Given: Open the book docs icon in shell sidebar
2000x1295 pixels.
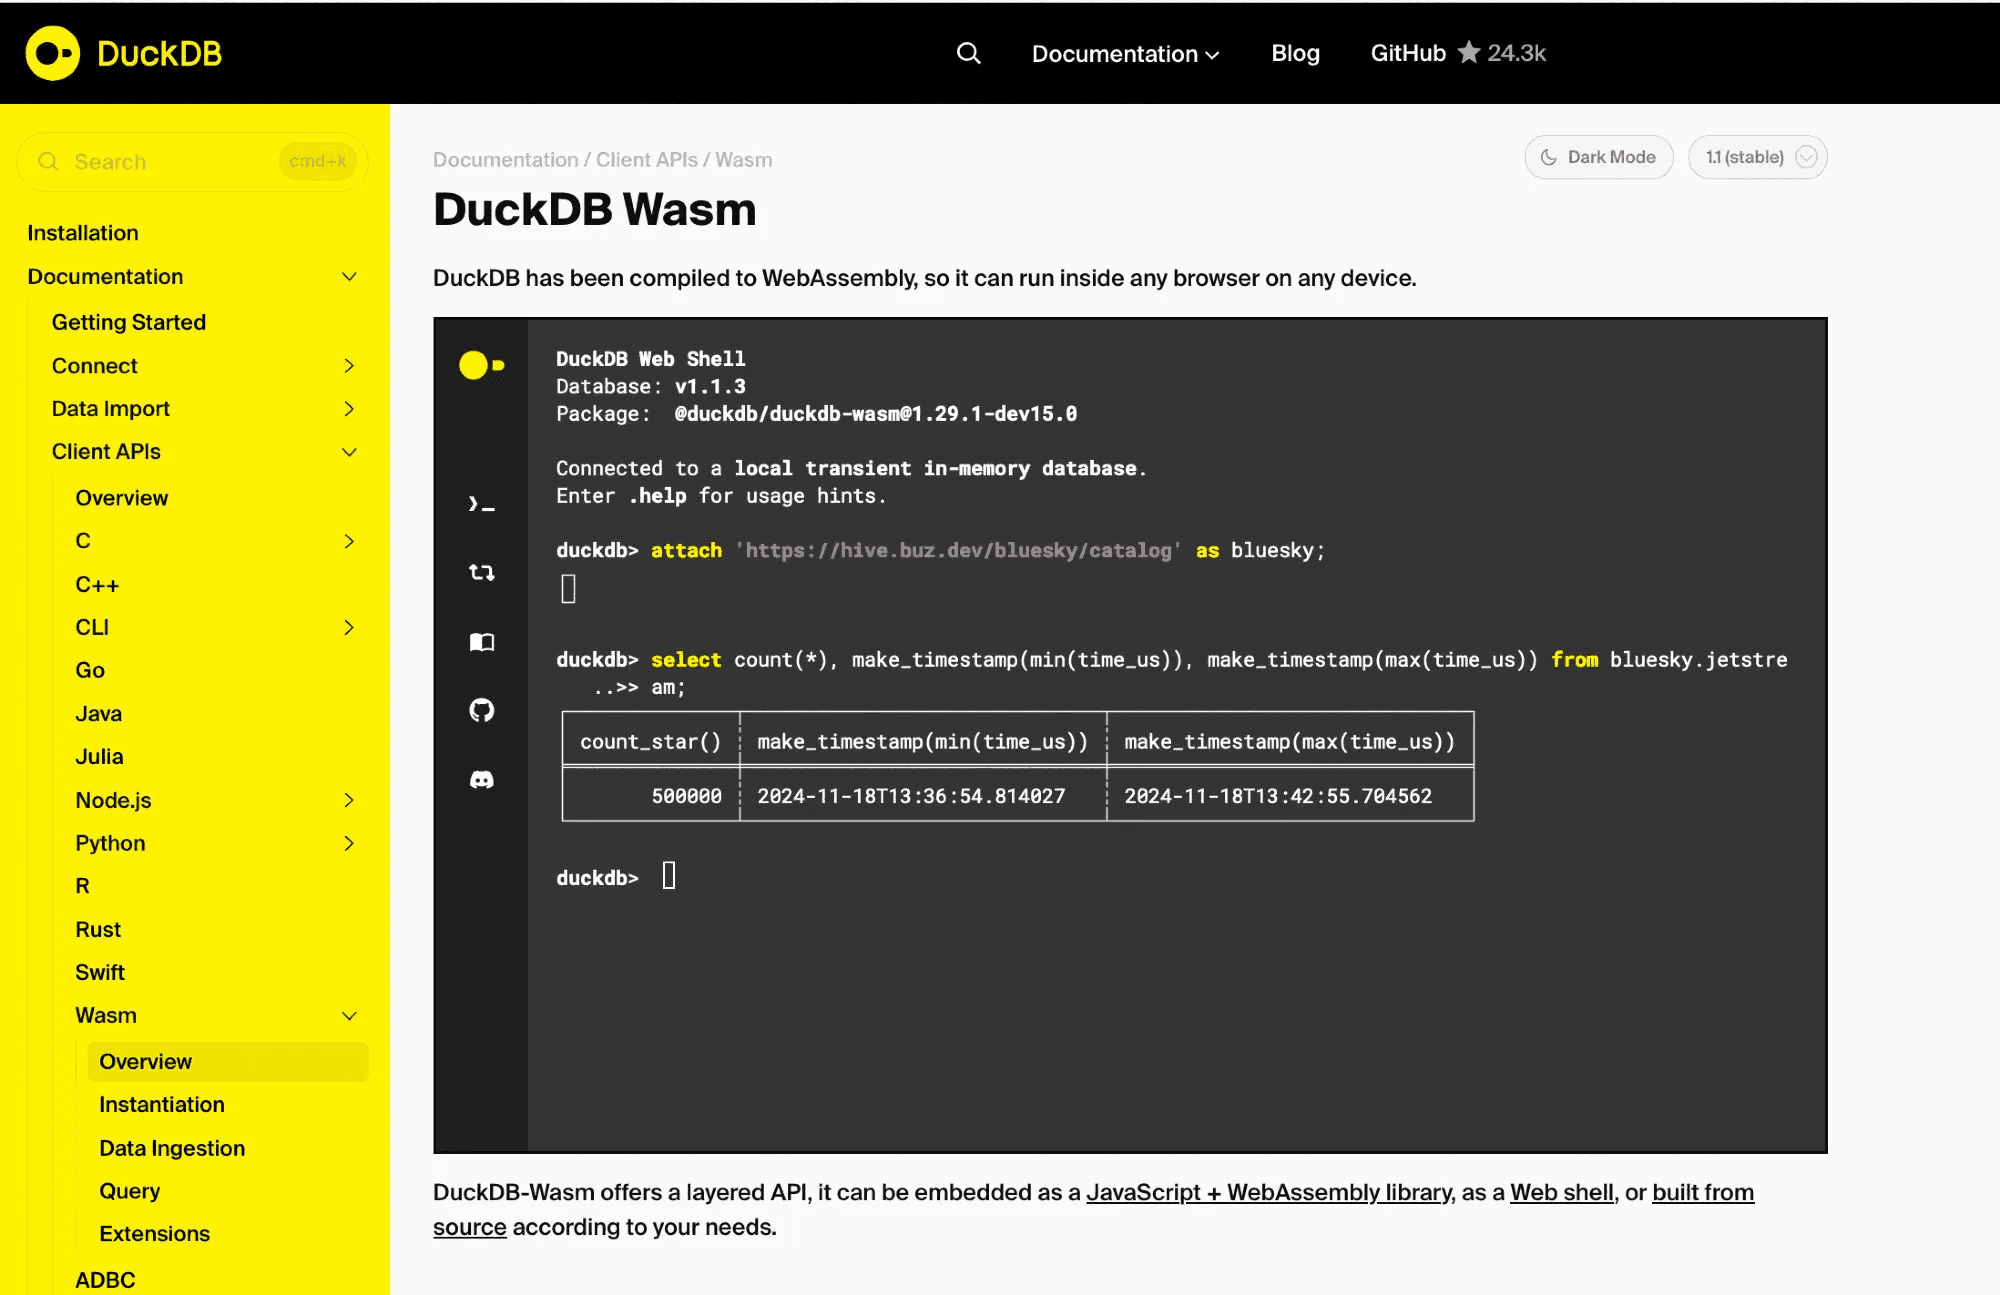Looking at the screenshot, I should [481, 642].
